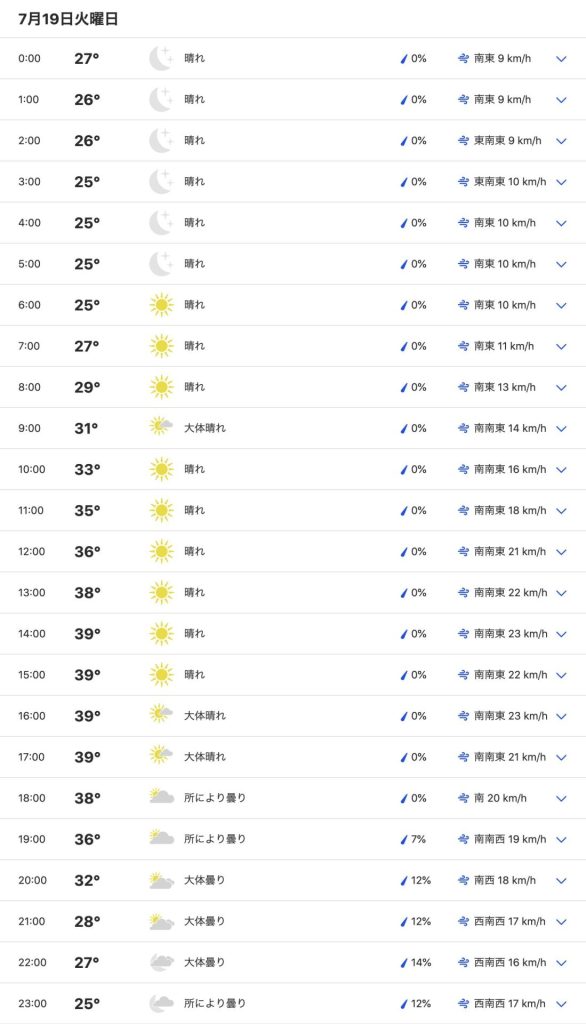Click the 南南東 23 km/h wind text at 16:00
Viewport: 586px width, 1024px height.
(510, 716)
